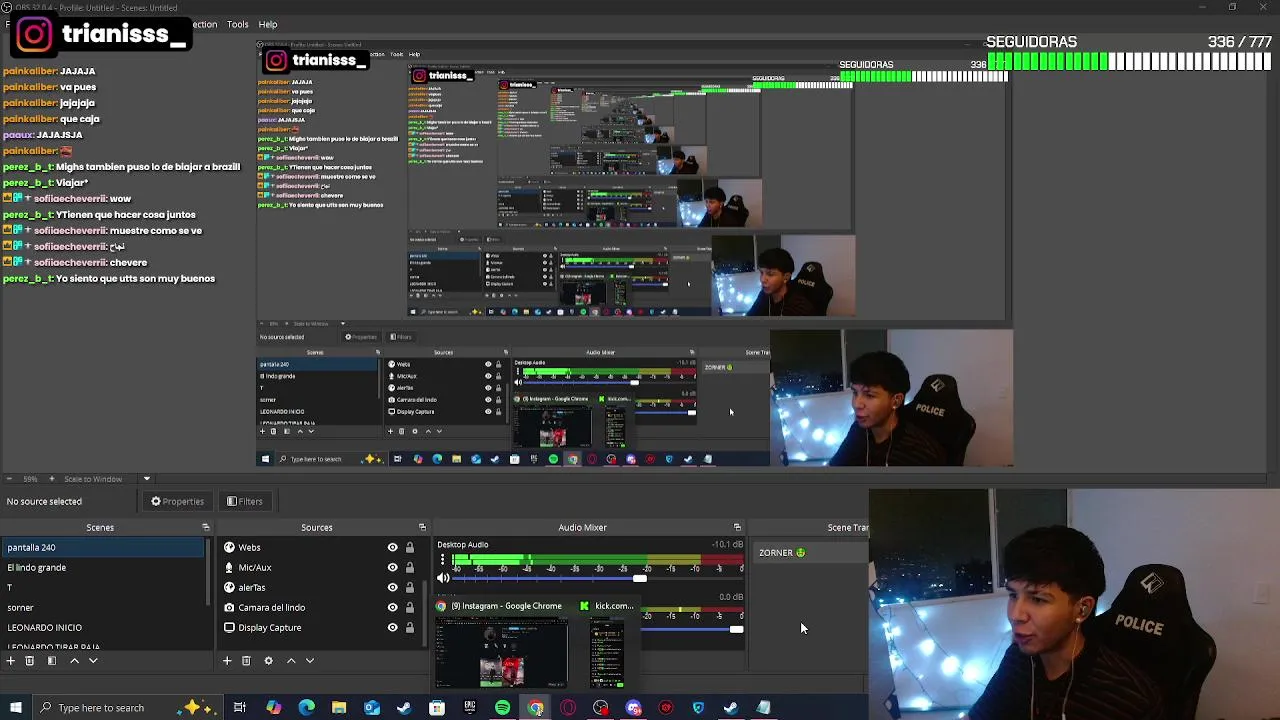The image size is (1280, 720).
Task: Open Epic Games Launcher from taskbar
Action: (x=470, y=708)
